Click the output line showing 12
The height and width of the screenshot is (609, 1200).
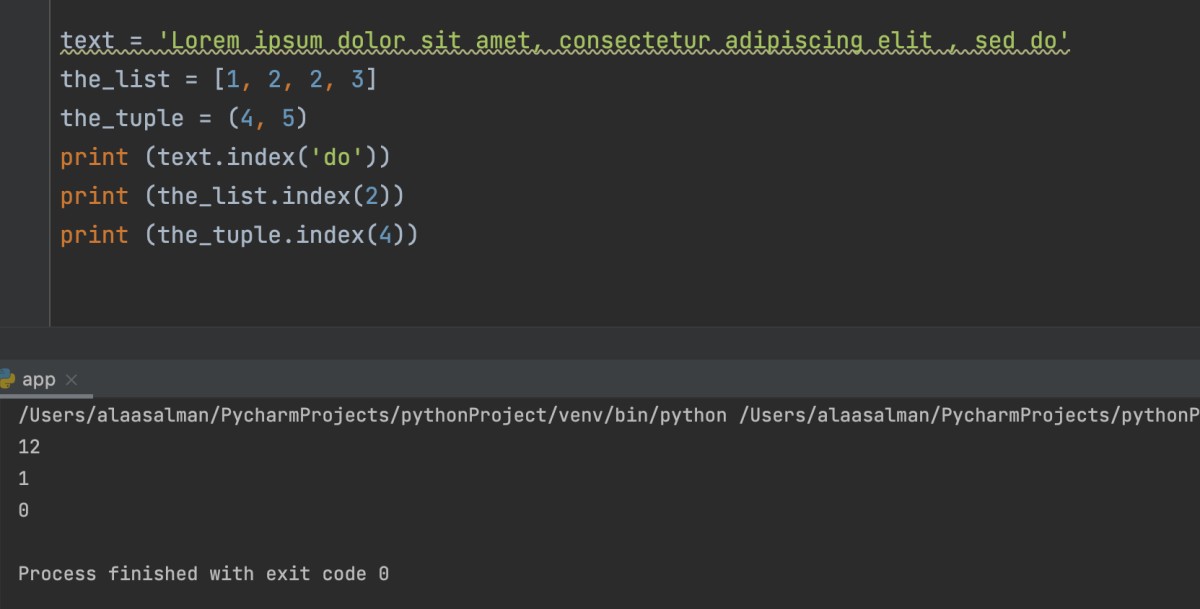[29, 447]
